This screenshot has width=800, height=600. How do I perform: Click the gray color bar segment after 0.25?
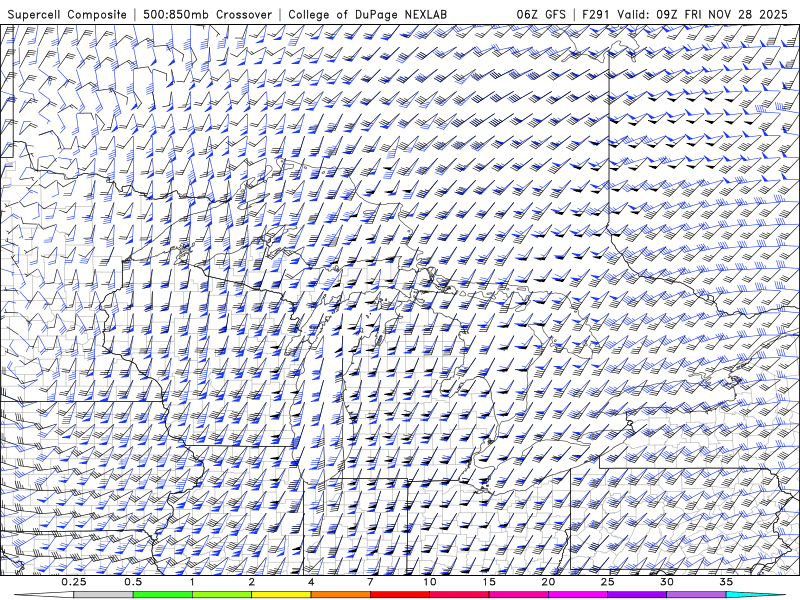coord(103,595)
